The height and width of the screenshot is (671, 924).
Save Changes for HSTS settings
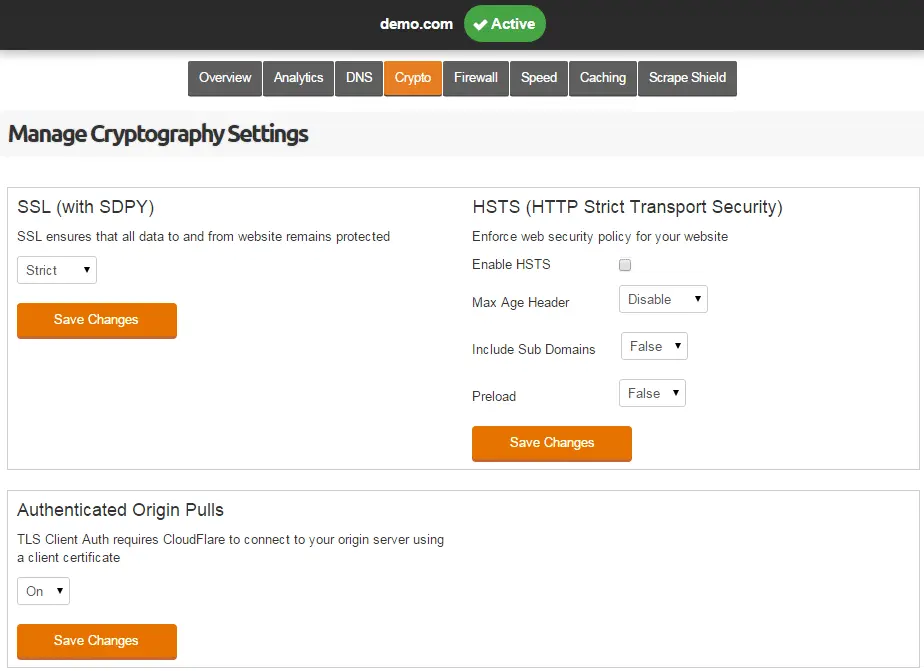552,444
